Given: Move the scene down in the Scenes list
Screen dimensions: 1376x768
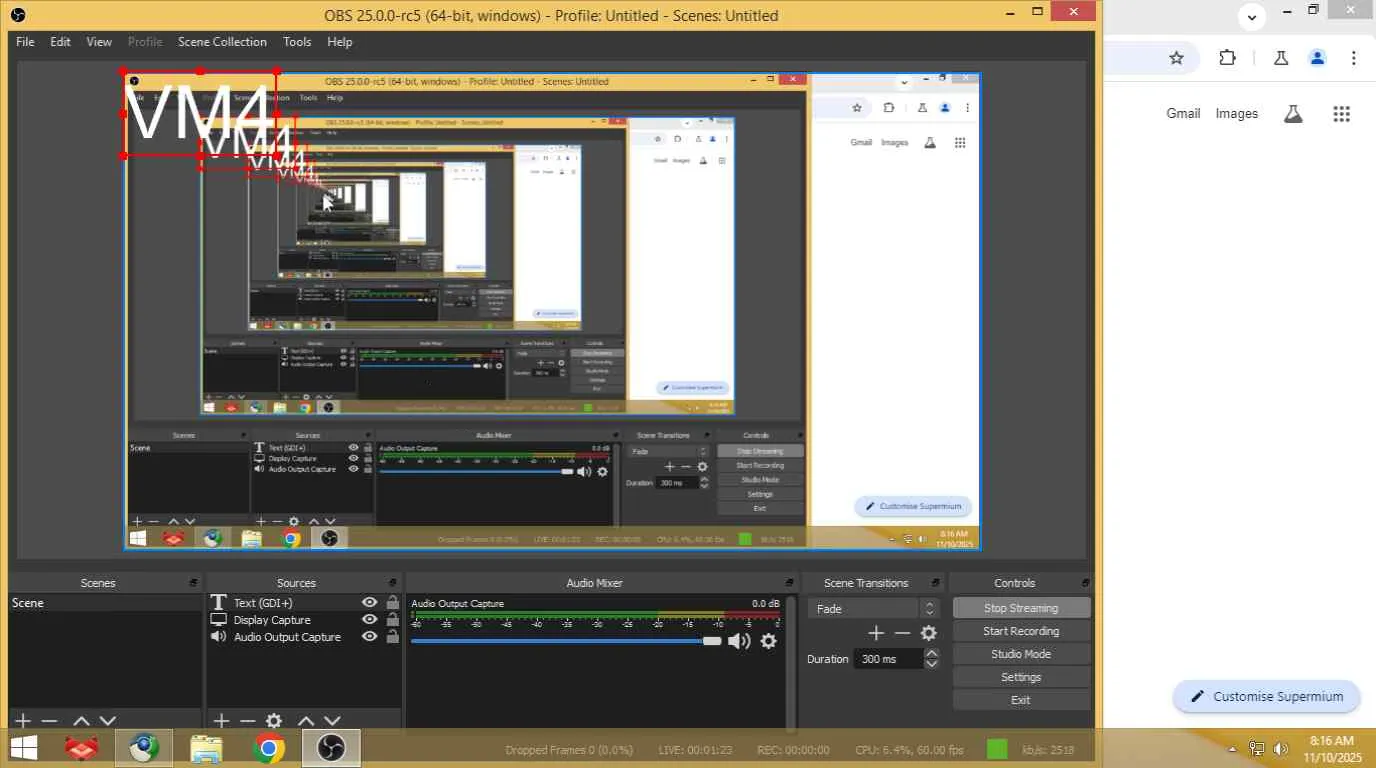Looking at the screenshot, I should coord(108,721).
